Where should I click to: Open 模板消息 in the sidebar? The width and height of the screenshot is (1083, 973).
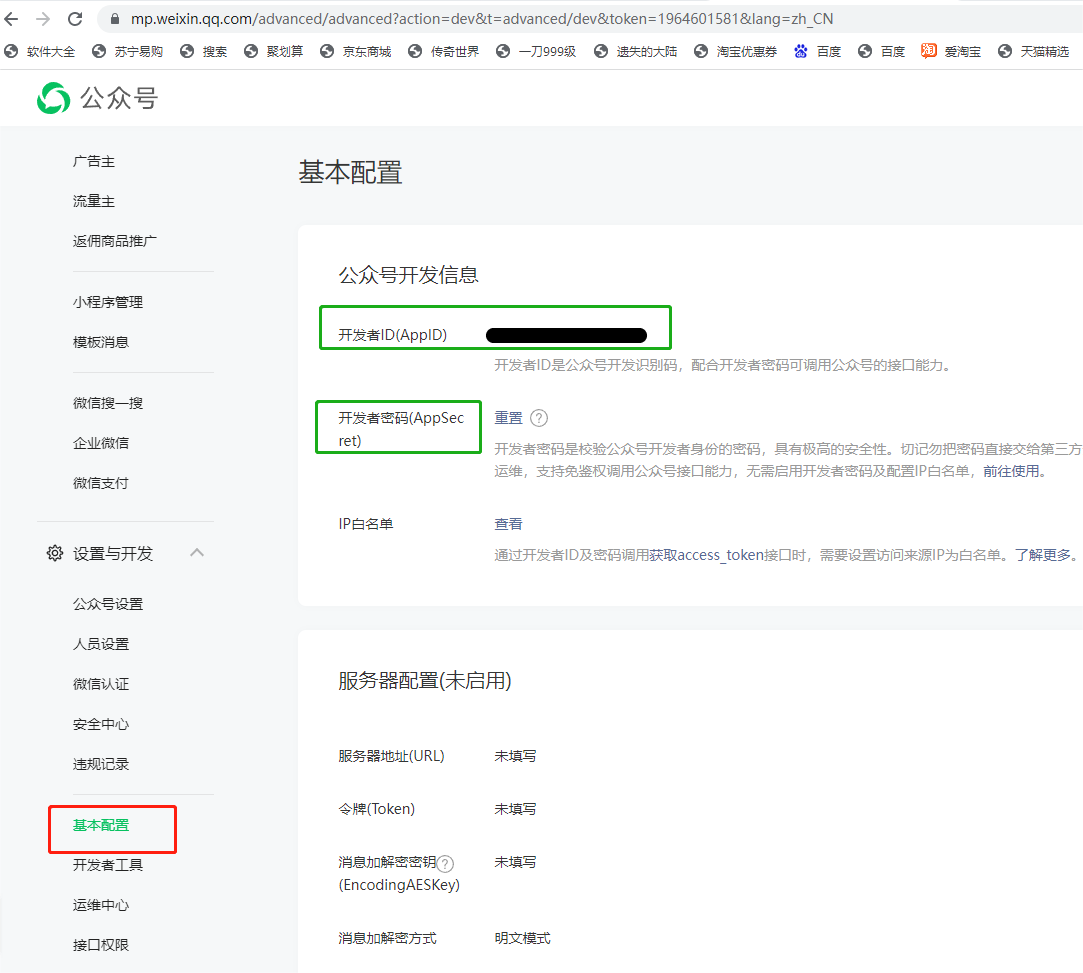click(x=101, y=342)
